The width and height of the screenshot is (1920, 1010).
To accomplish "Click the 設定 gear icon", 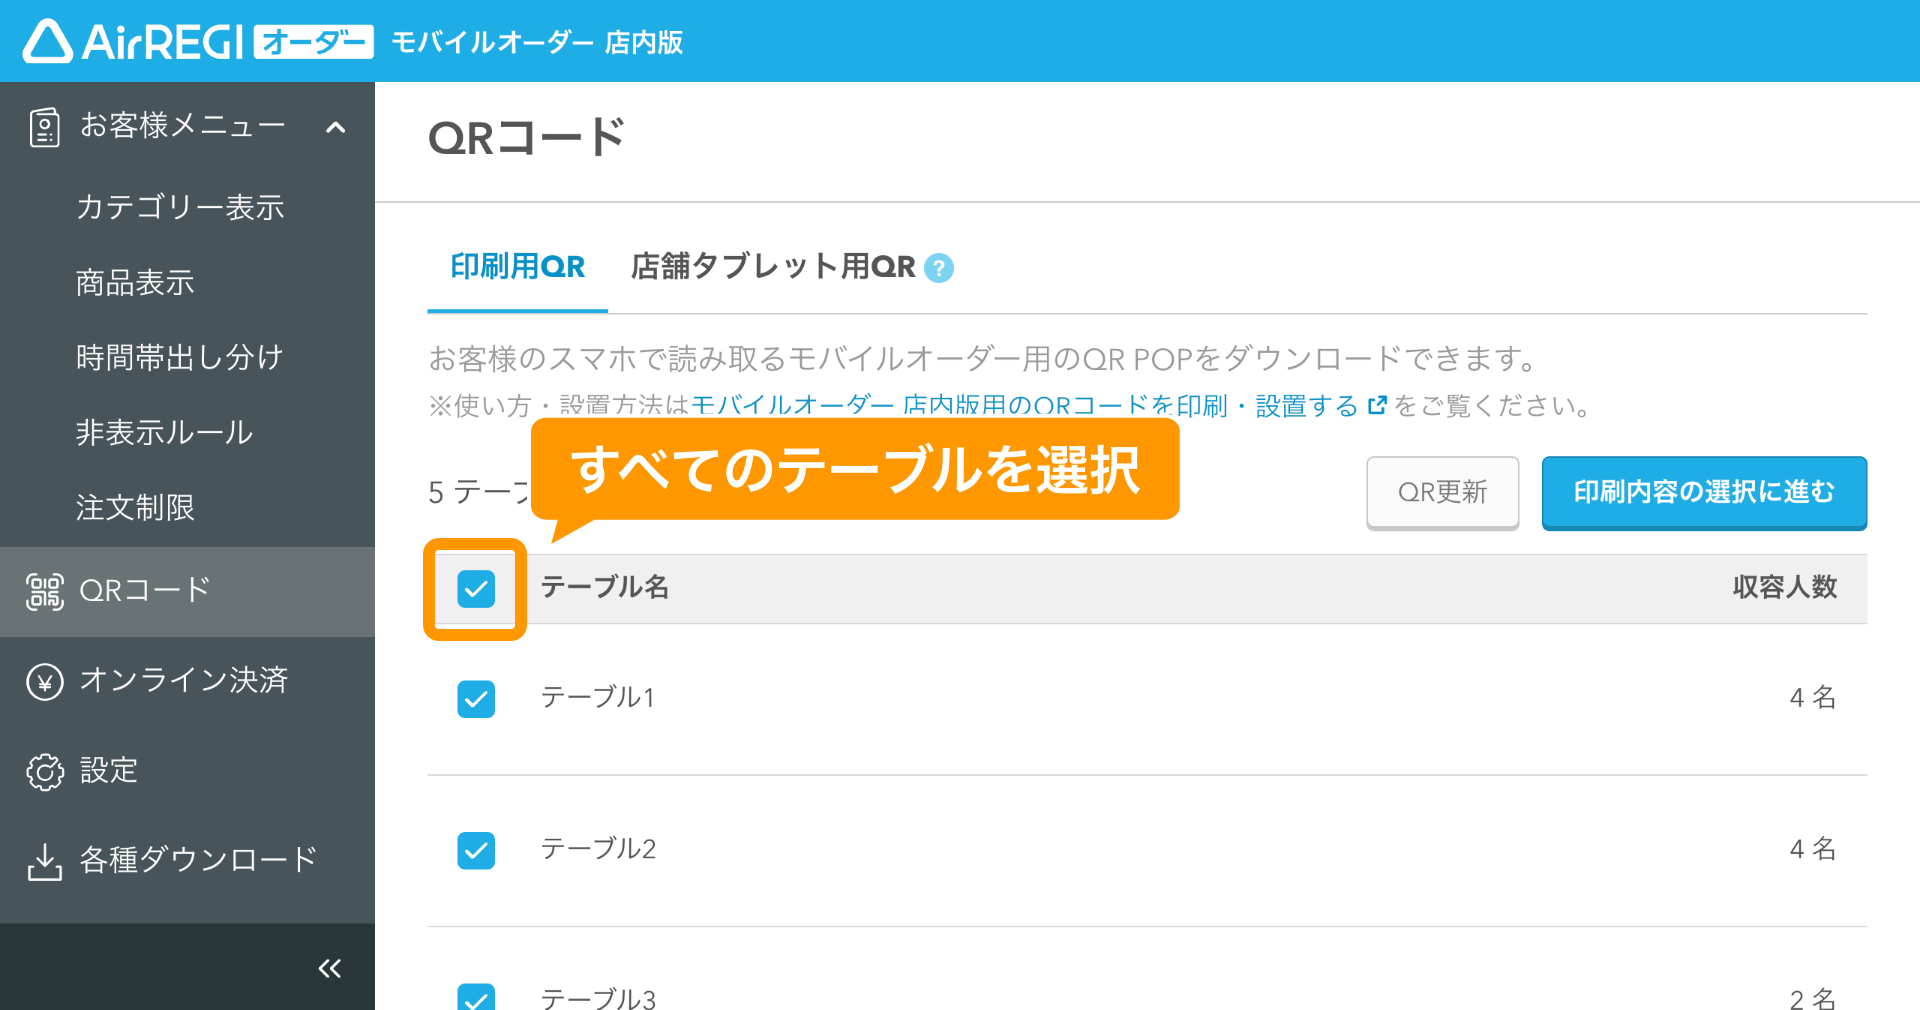I will [44, 772].
